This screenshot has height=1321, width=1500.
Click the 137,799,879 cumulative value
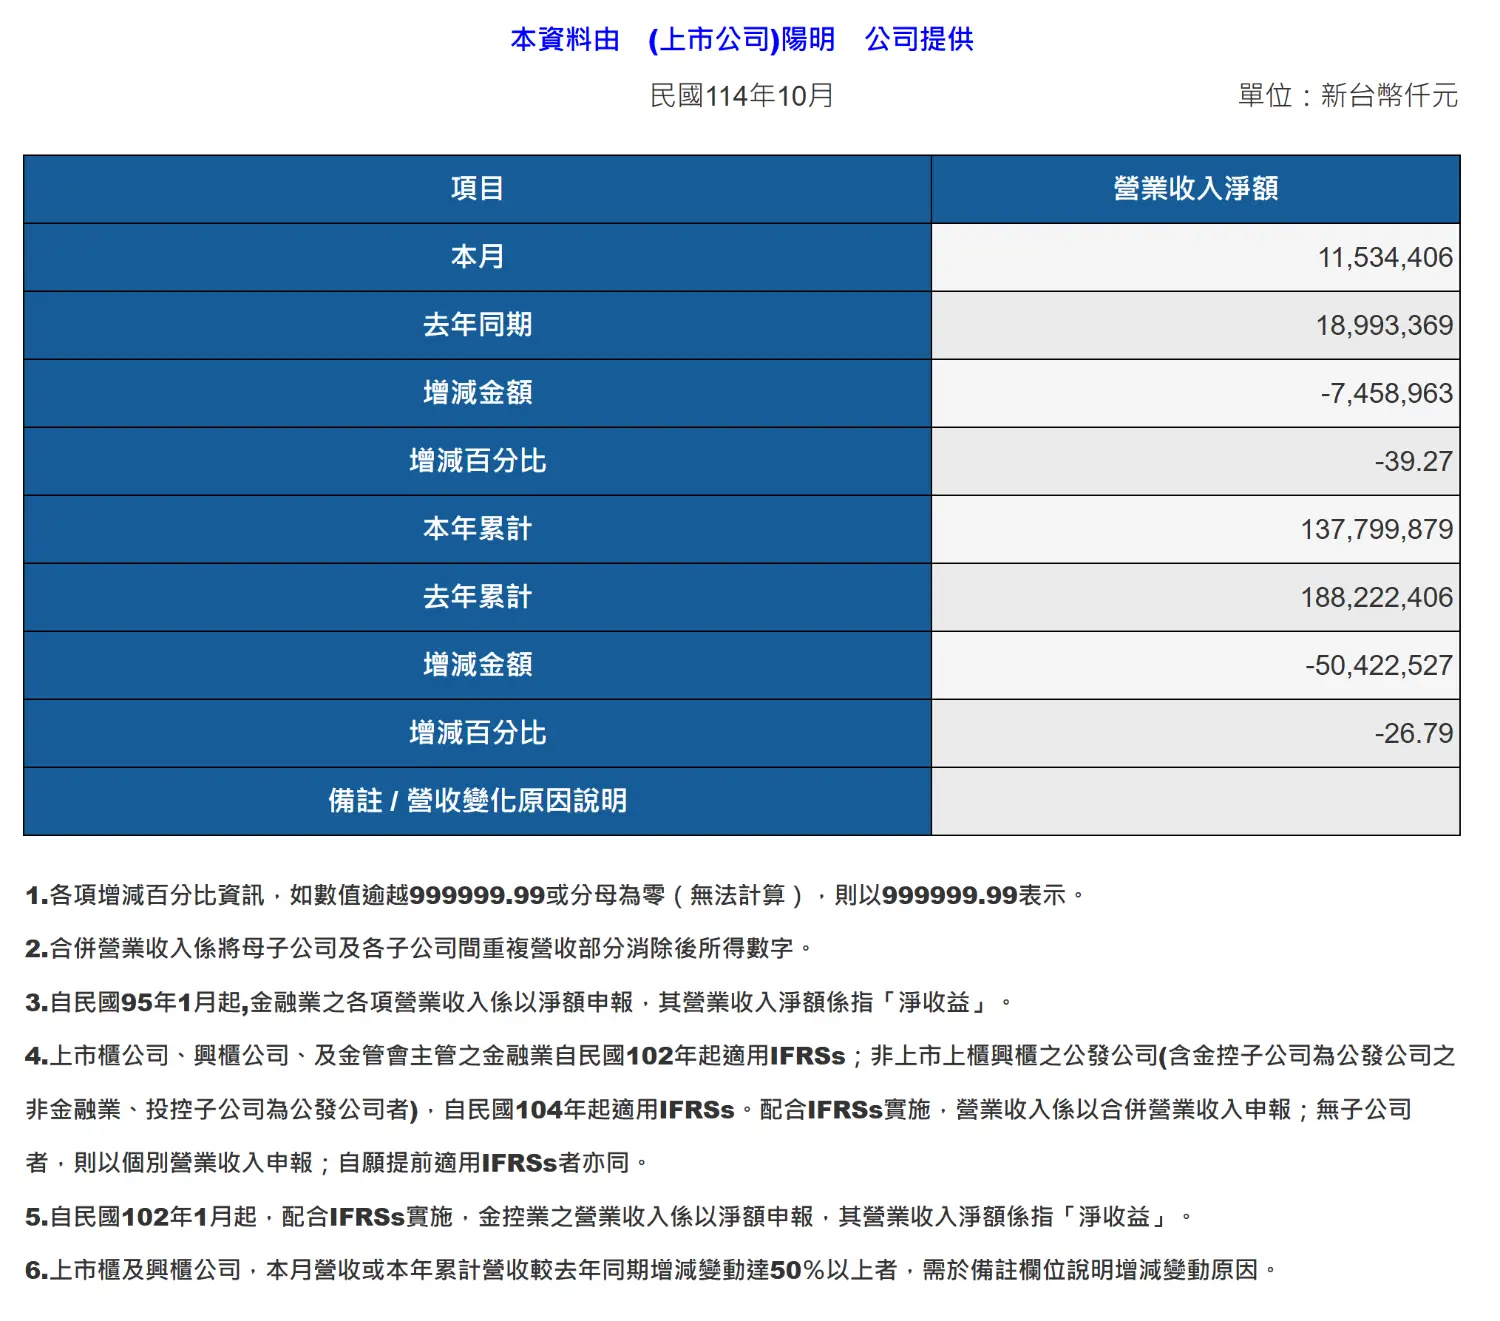(1376, 530)
